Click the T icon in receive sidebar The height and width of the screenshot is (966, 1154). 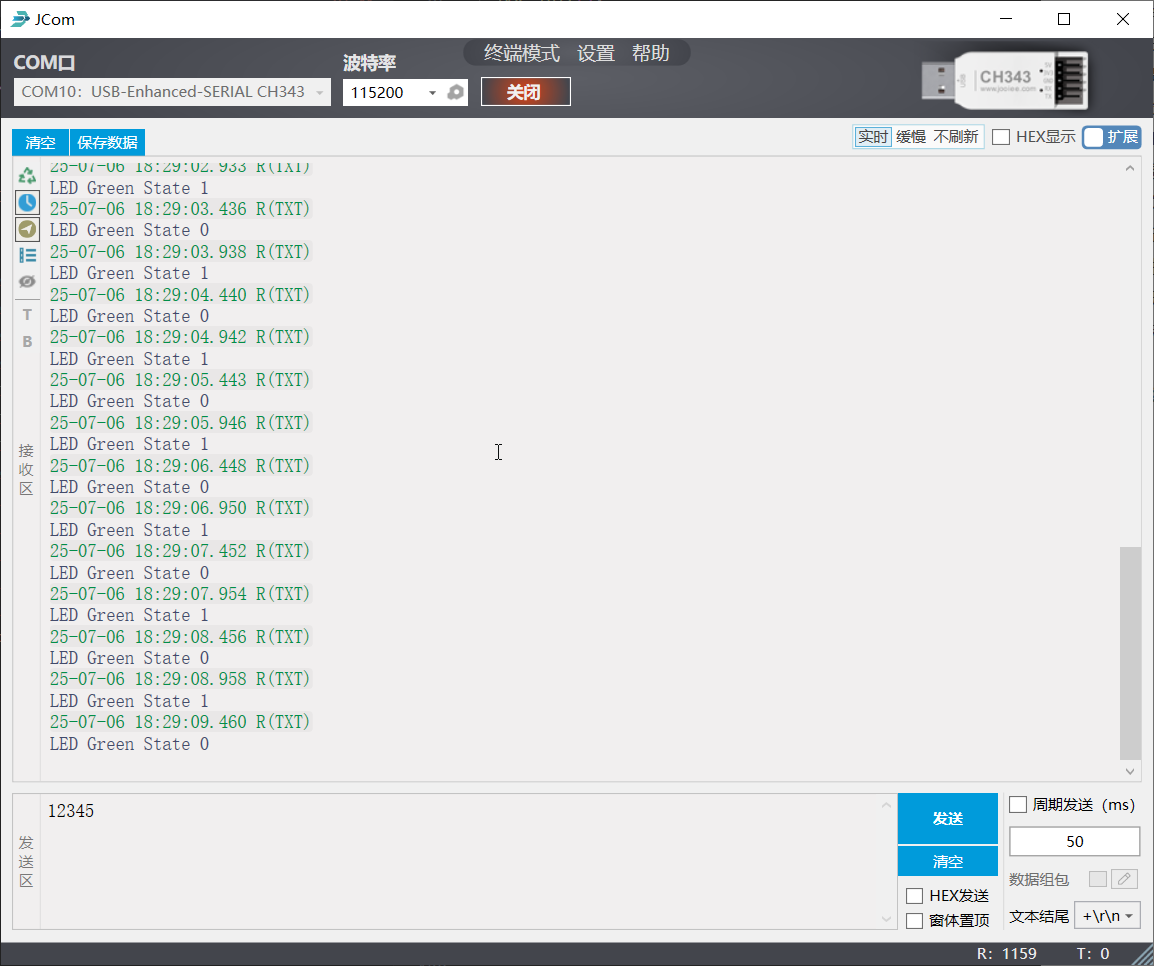[27, 315]
